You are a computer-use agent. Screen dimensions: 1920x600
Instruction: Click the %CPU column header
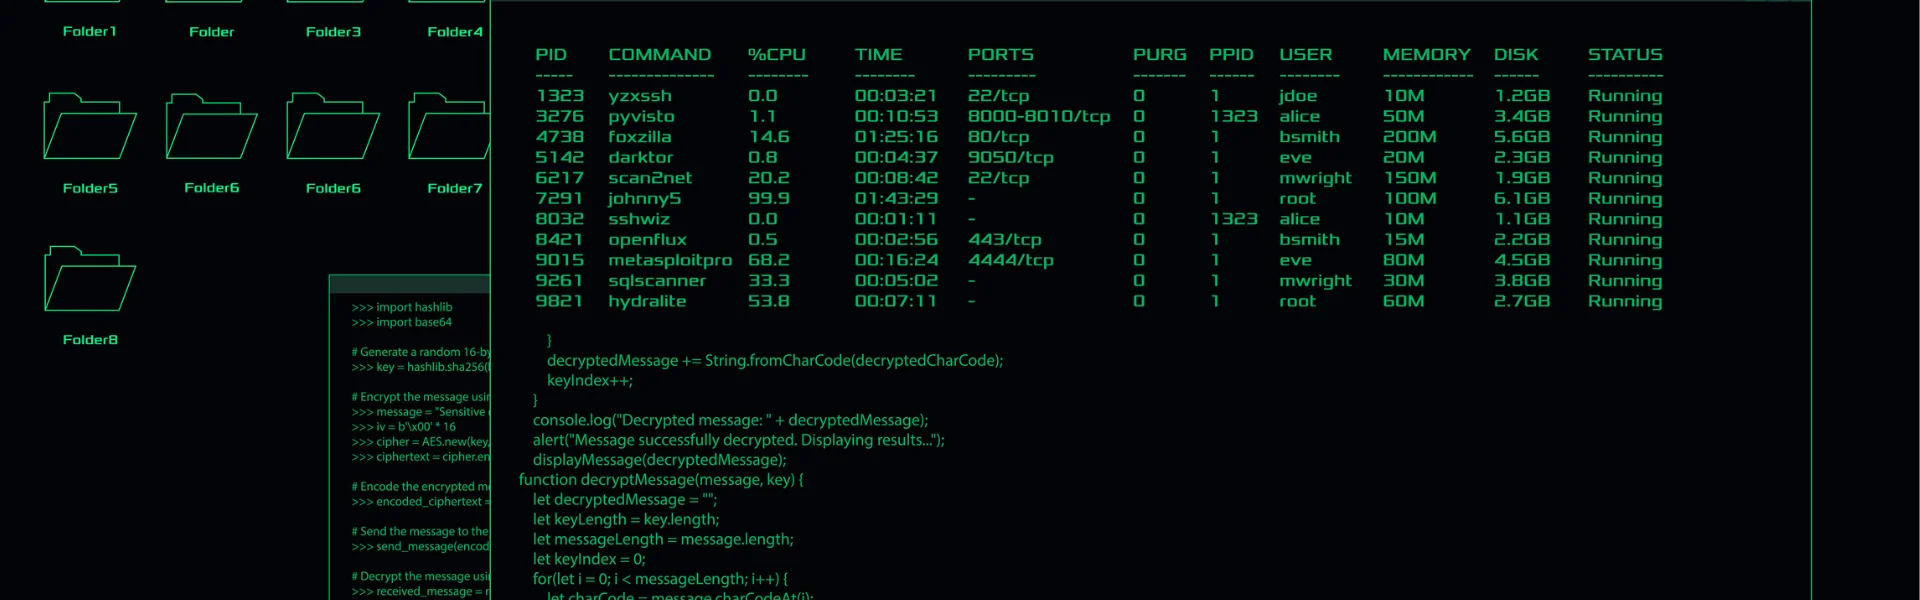point(776,55)
